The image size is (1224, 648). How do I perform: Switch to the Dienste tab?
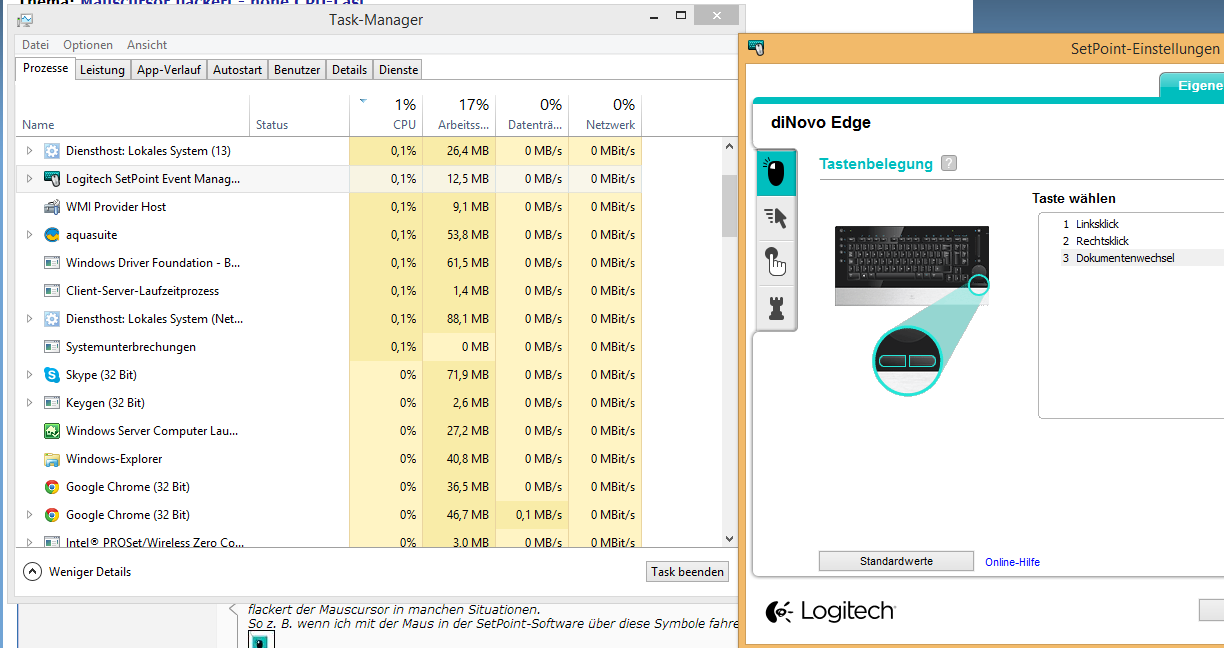click(x=398, y=70)
